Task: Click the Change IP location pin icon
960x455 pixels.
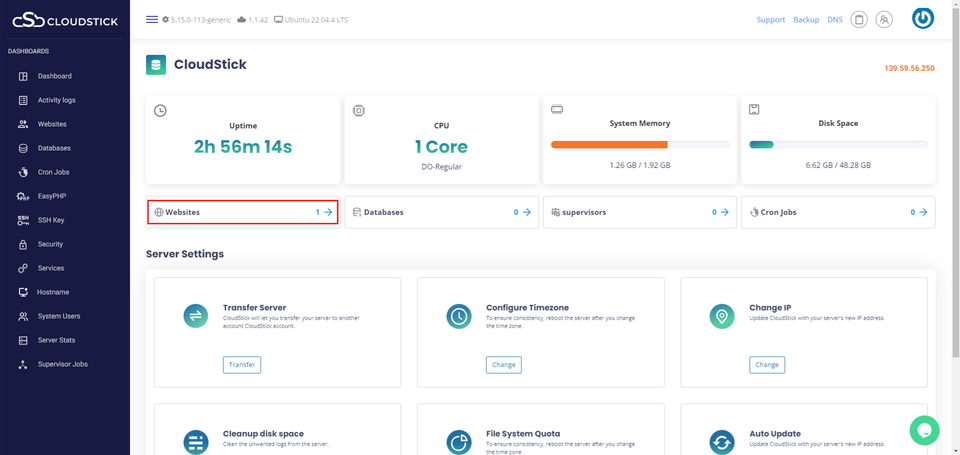Action: pyautogui.click(x=722, y=316)
